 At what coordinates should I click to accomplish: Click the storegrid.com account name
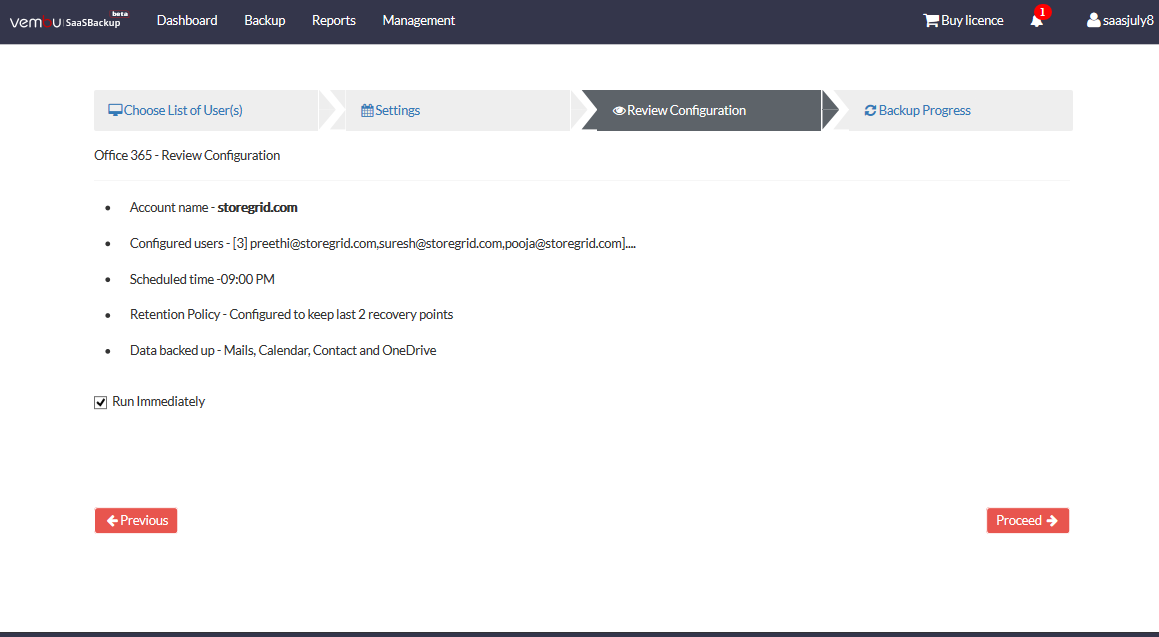(x=257, y=208)
